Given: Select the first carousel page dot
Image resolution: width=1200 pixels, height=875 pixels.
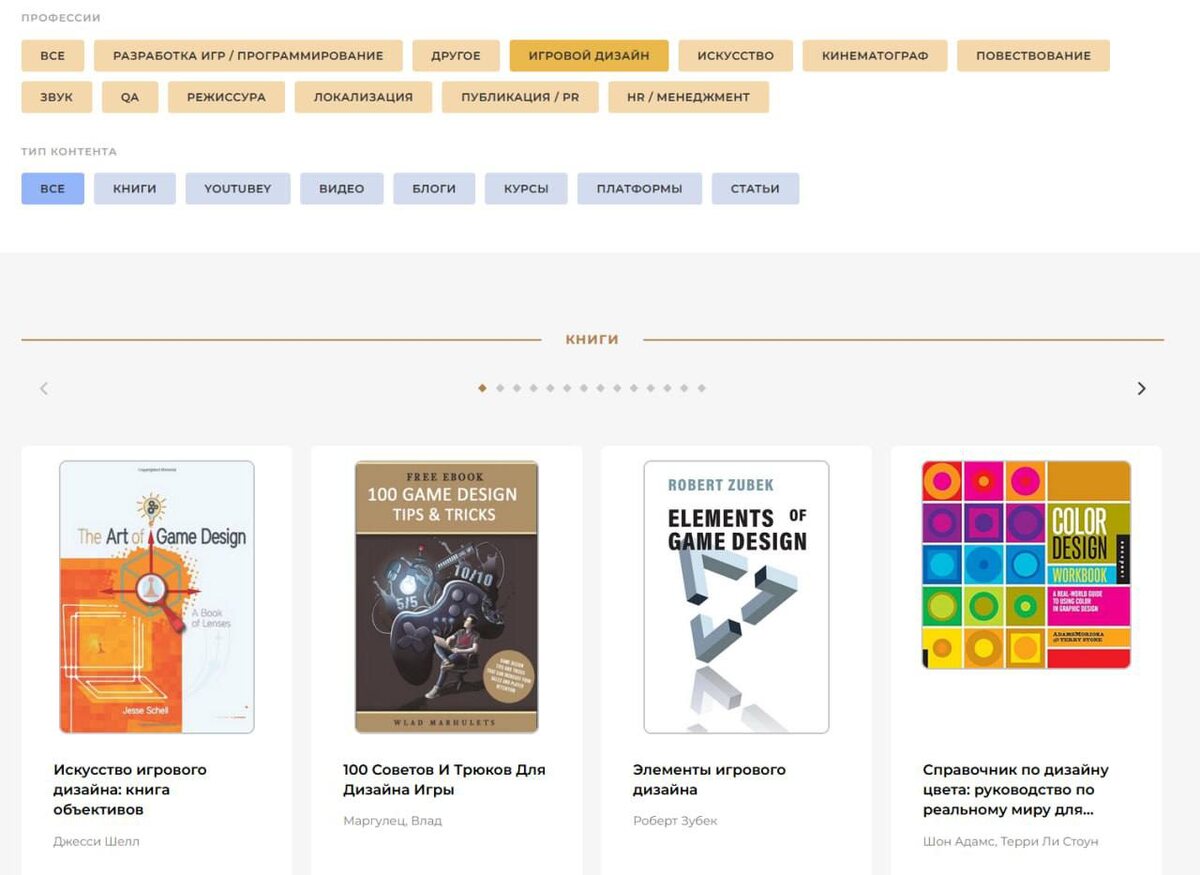Looking at the screenshot, I should (482, 388).
